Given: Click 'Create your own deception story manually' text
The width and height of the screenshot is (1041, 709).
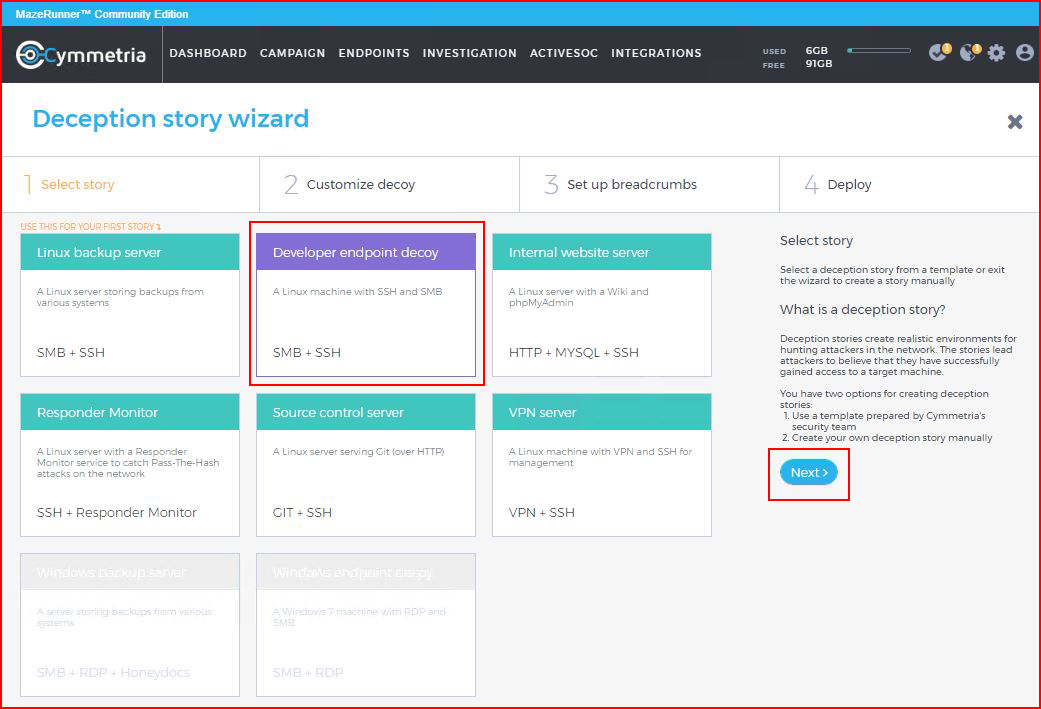Looking at the screenshot, I should pyautogui.click(x=892, y=438).
